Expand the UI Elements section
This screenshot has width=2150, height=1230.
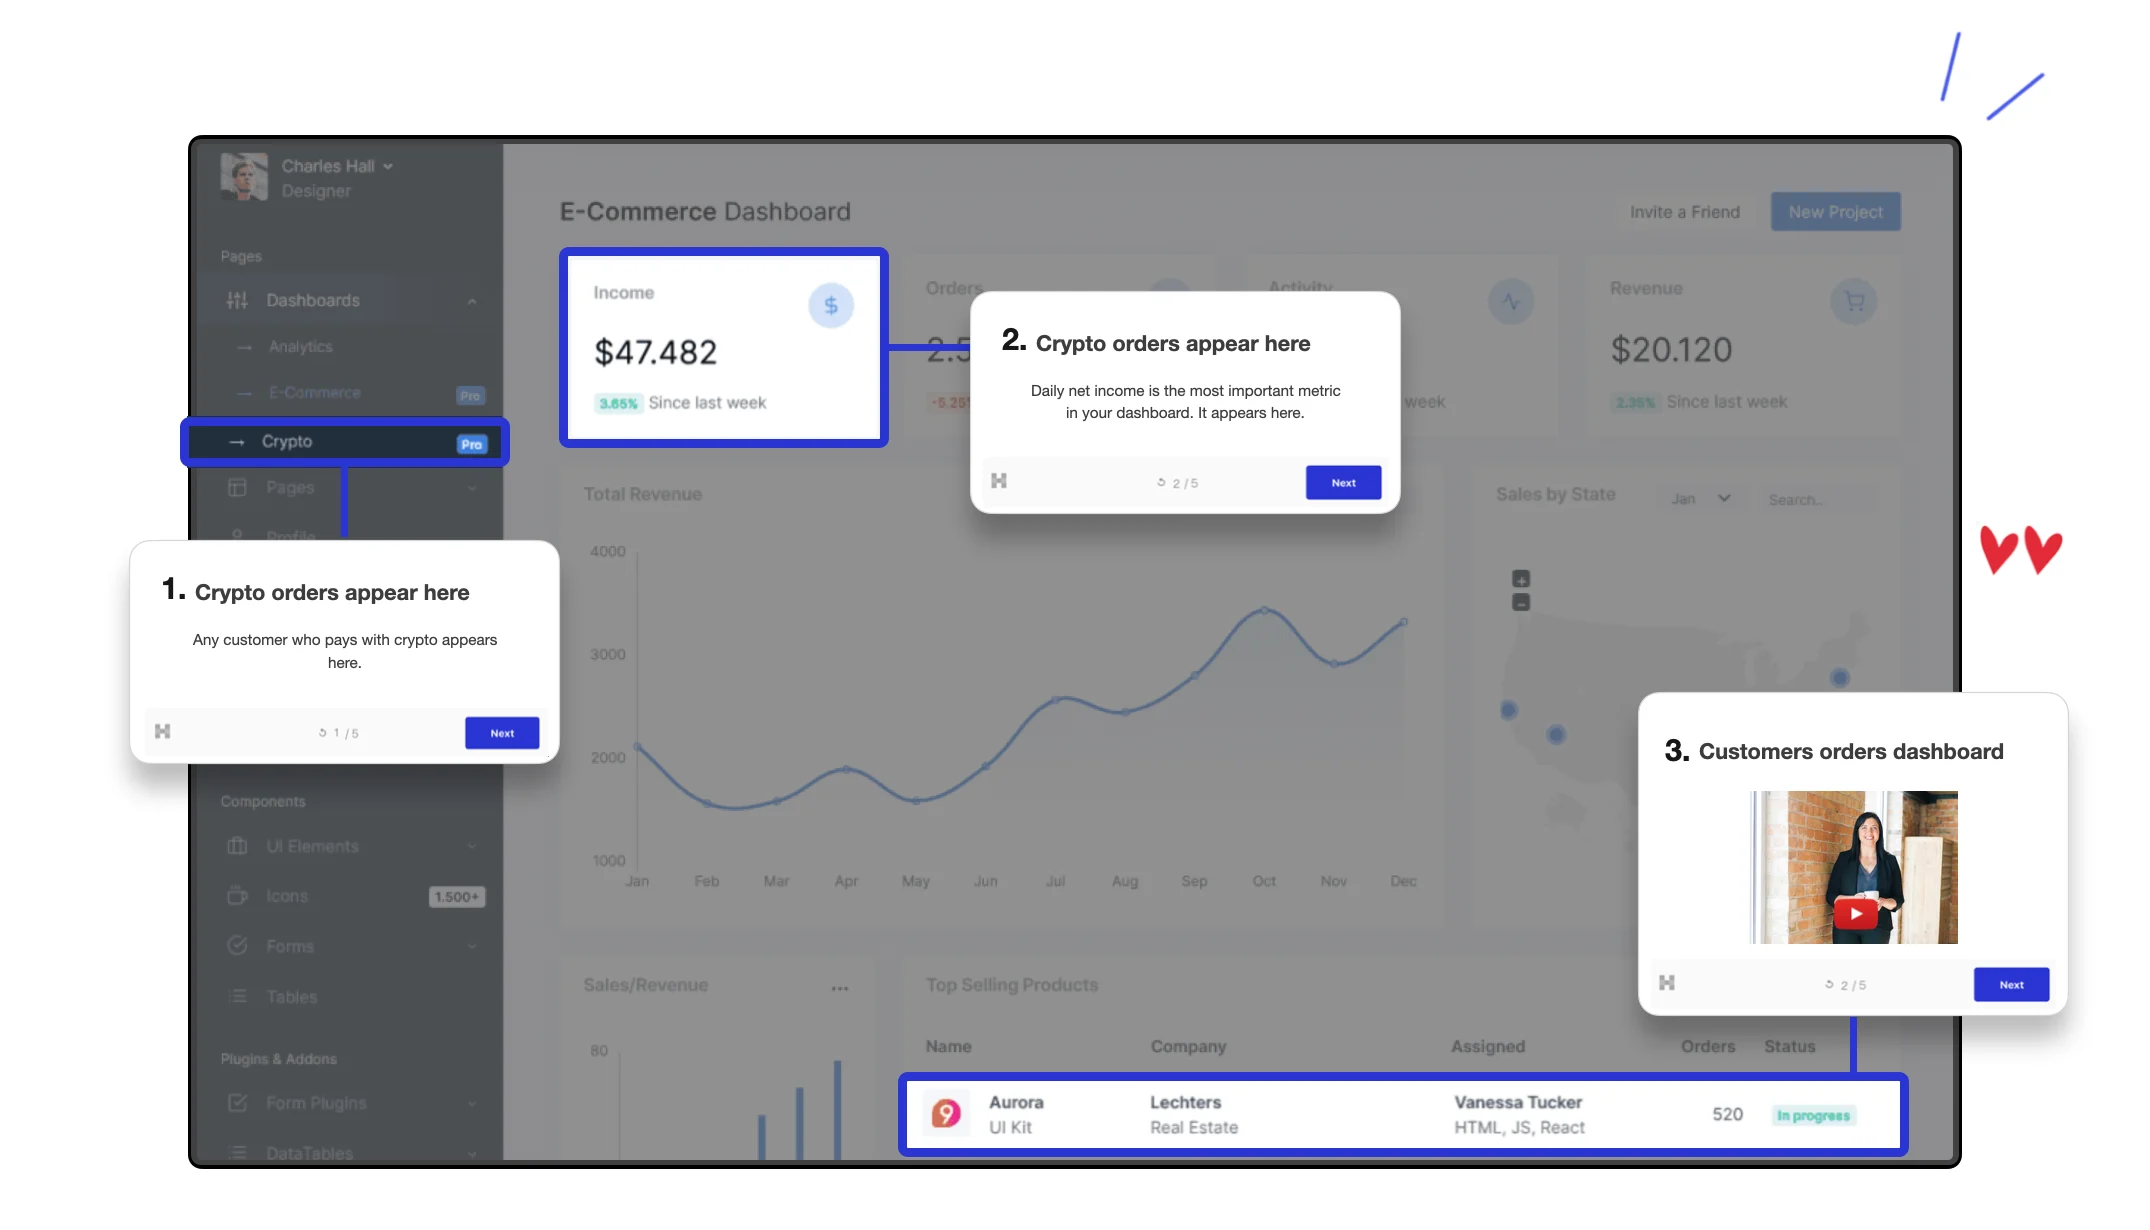(472, 846)
